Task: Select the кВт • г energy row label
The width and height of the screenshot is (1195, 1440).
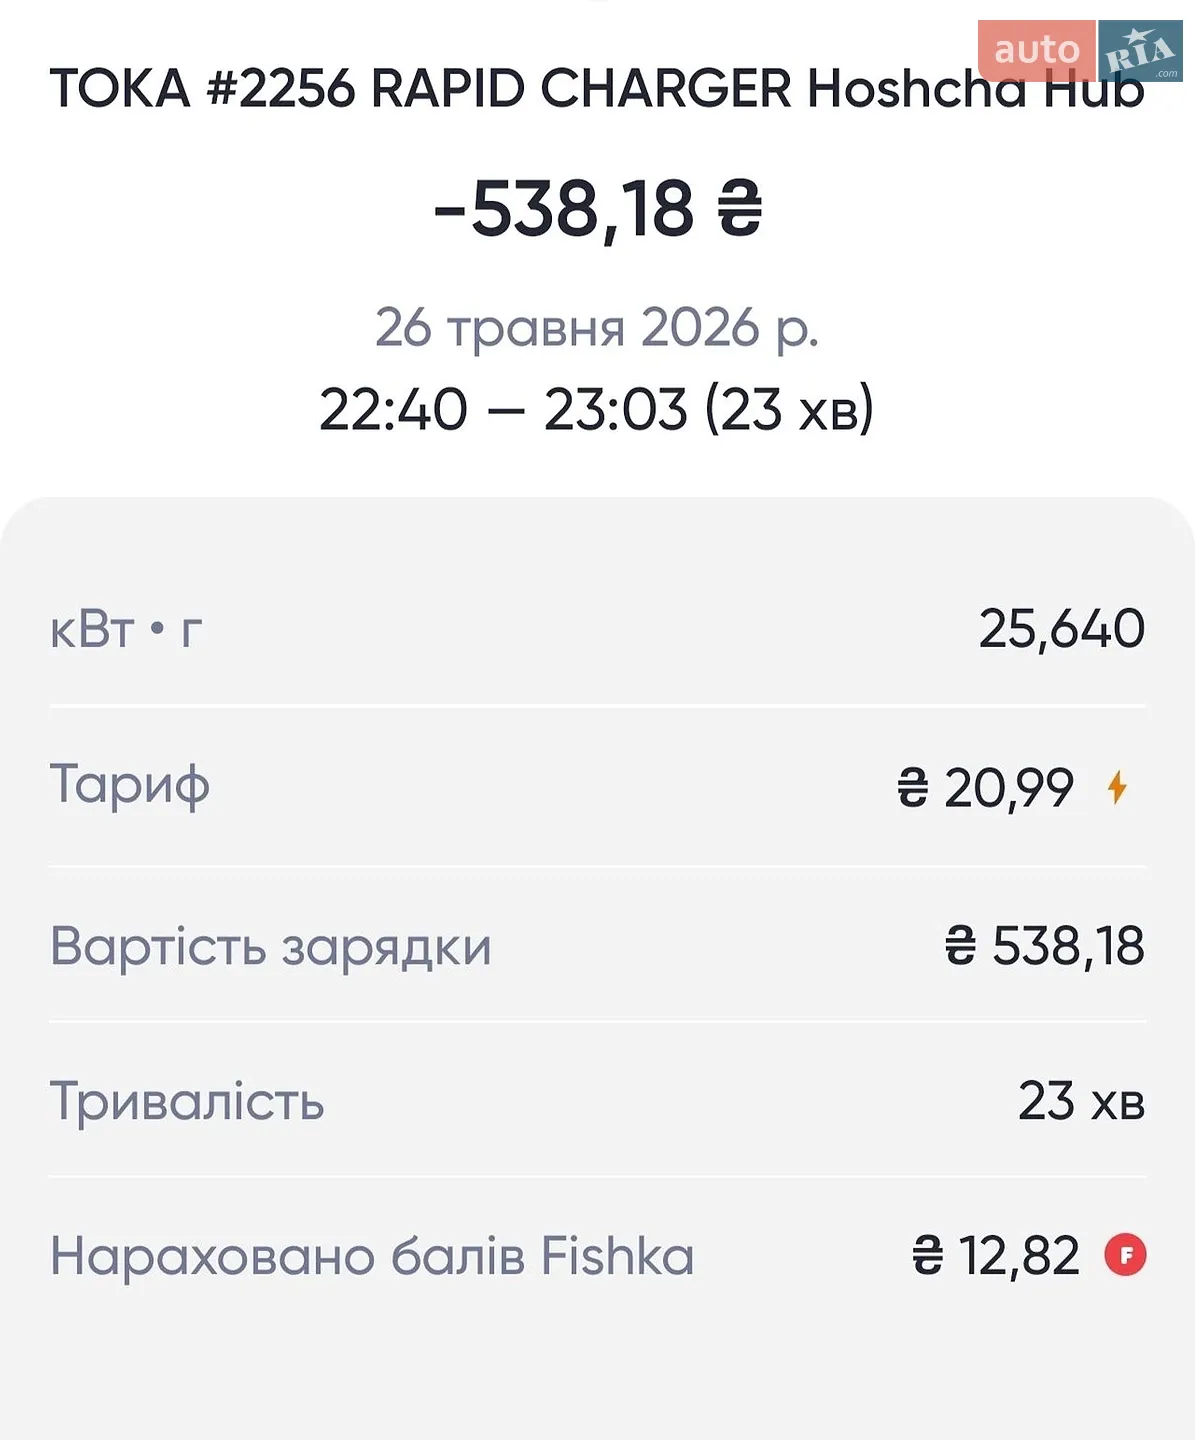Action: pos(126,629)
